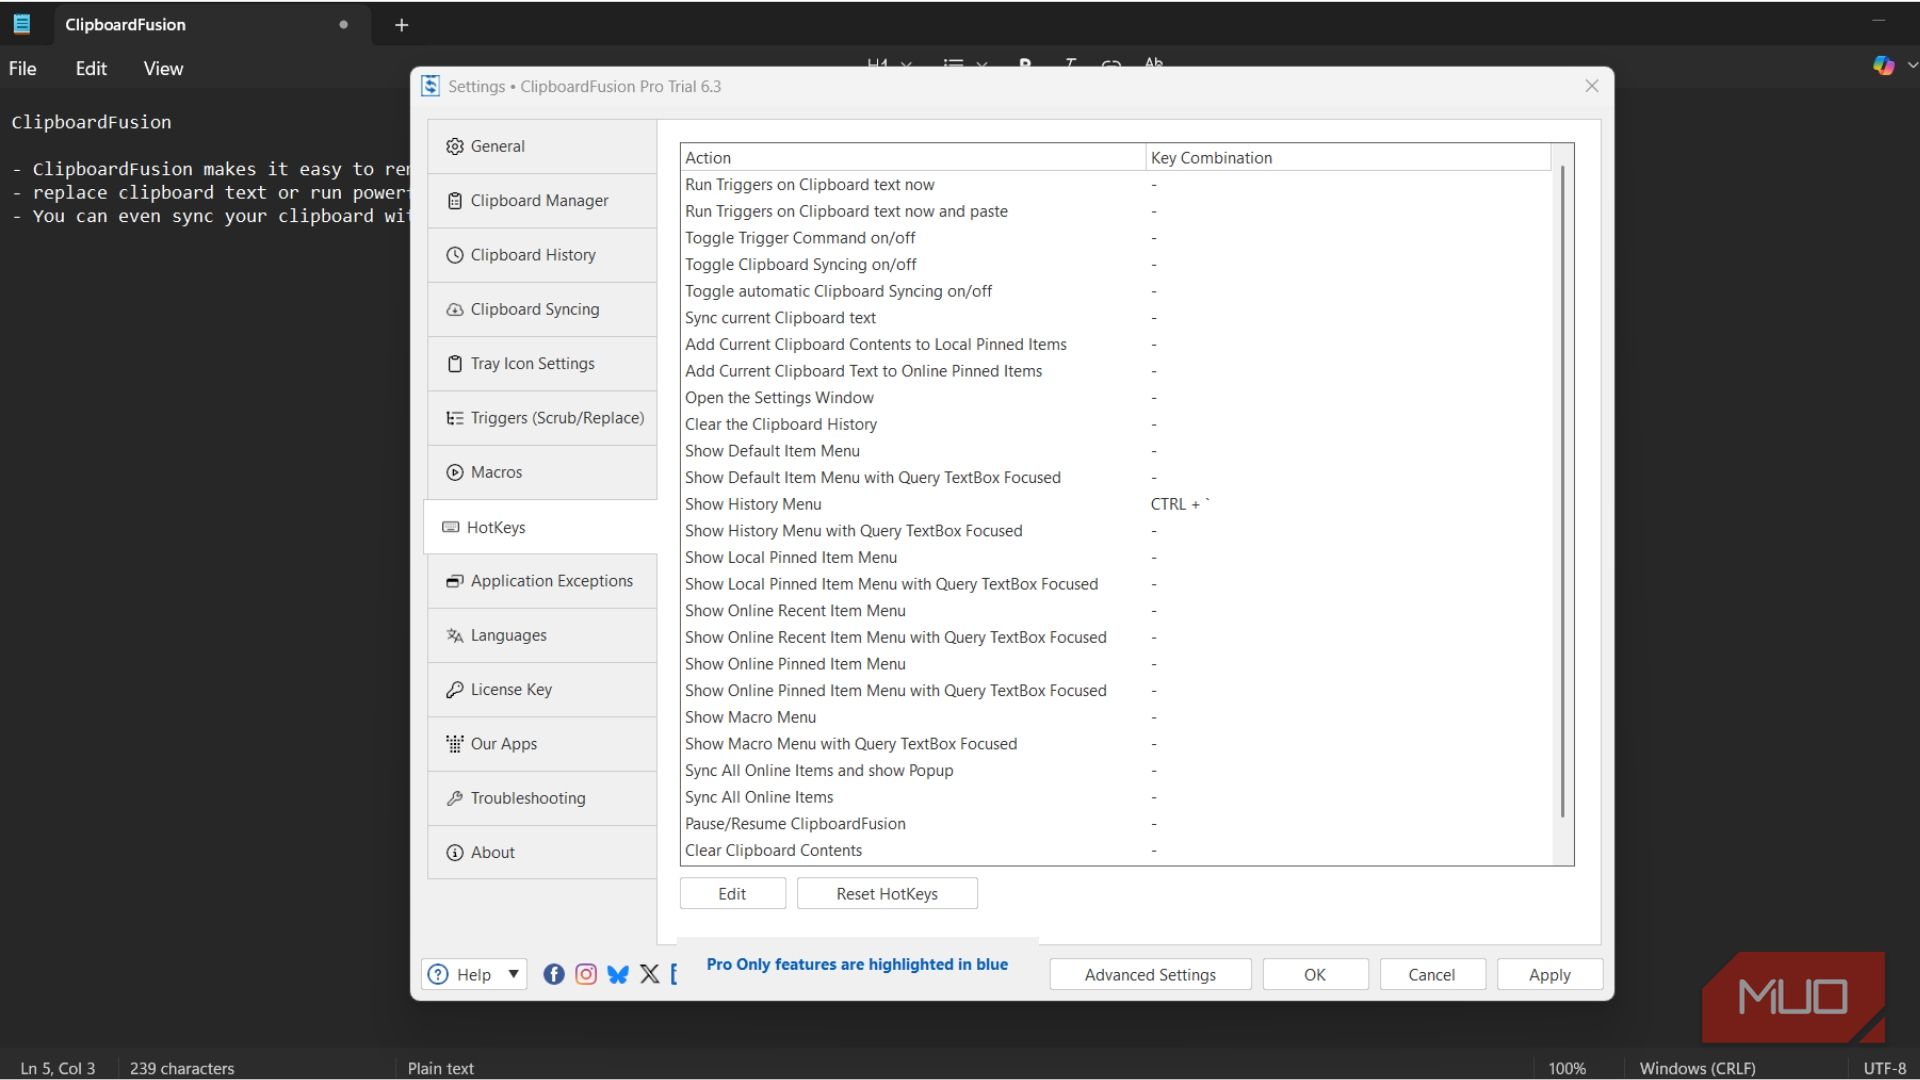Image resolution: width=1920 pixels, height=1080 pixels.
Task: Open ClipboardFusion's Facebook page icon
Action: [x=554, y=974]
